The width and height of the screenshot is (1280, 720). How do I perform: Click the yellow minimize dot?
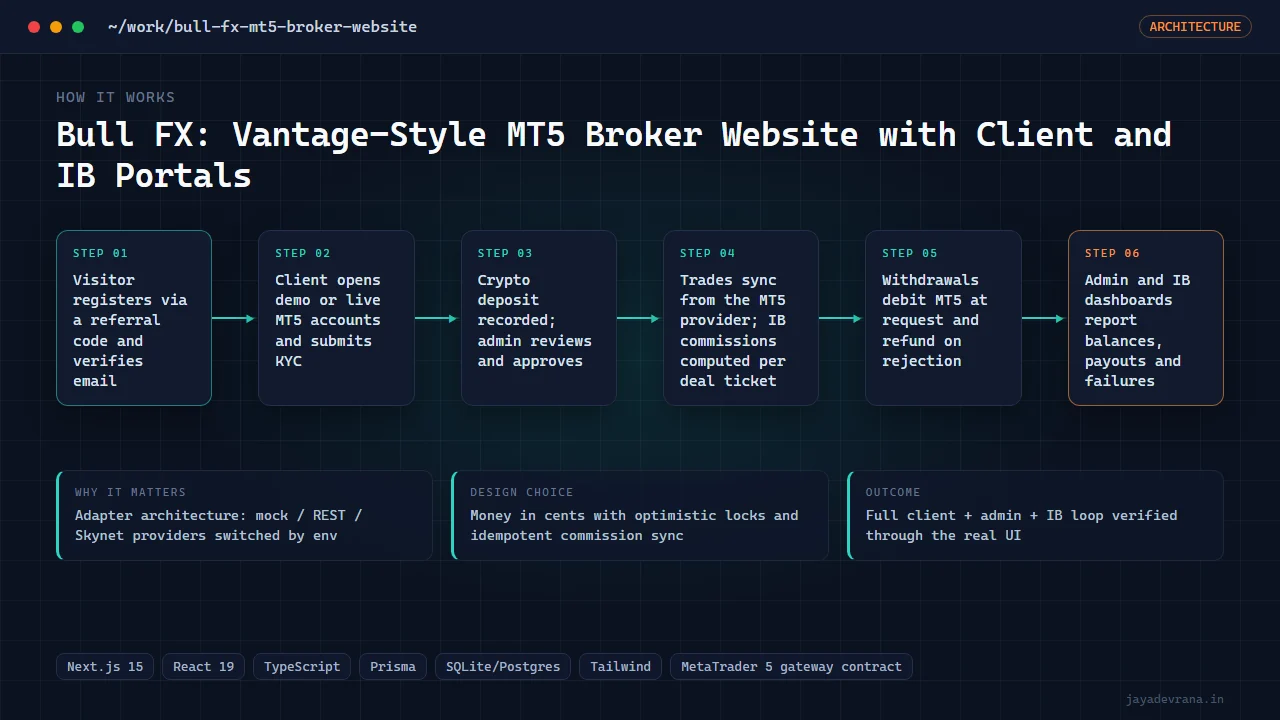[x=56, y=27]
